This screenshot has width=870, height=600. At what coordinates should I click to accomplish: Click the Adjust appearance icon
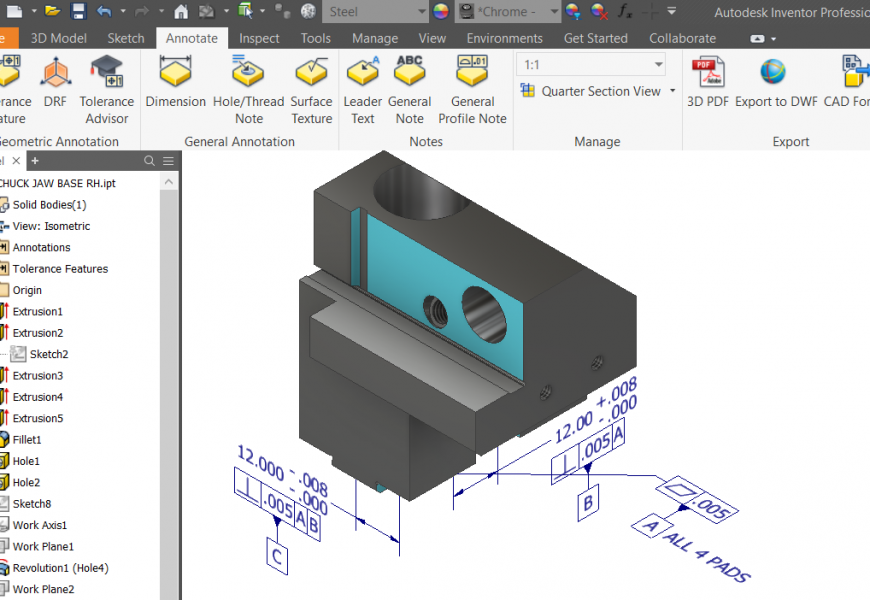coord(572,11)
